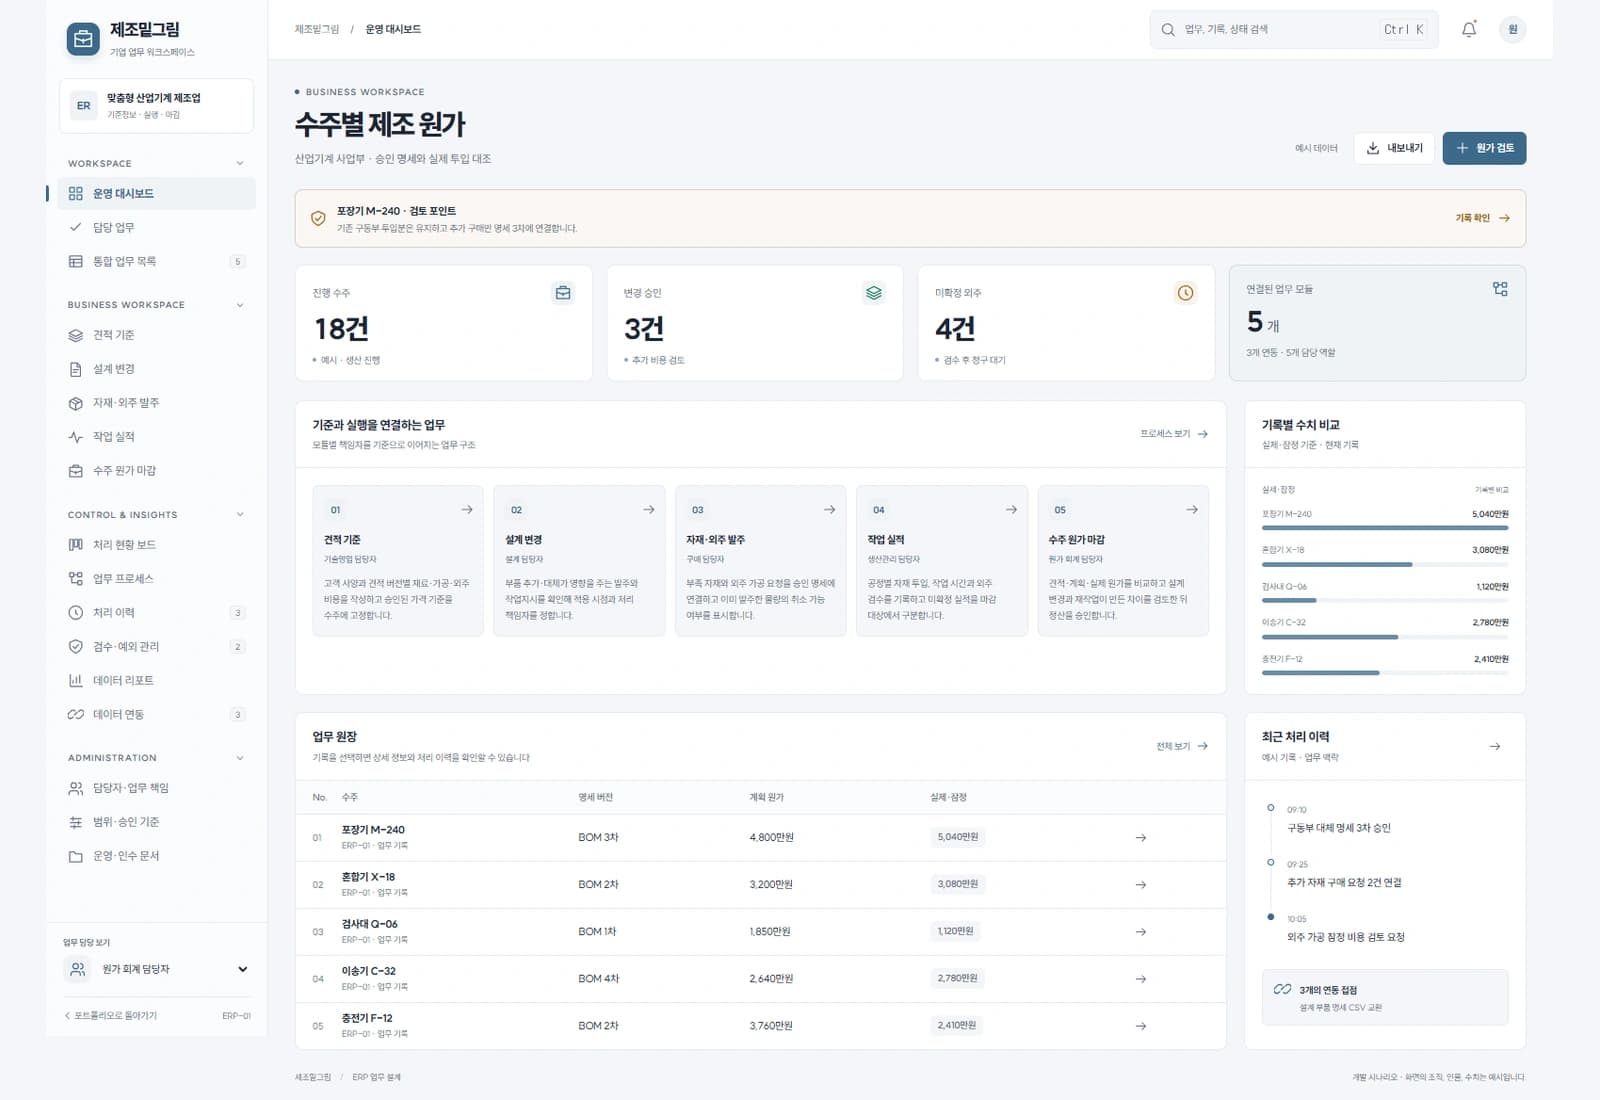This screenshot has height=1100, width=1600.
Task: Collapse the BUSINESS WORKSPACE sidebar section
Action: pos(240,305)
